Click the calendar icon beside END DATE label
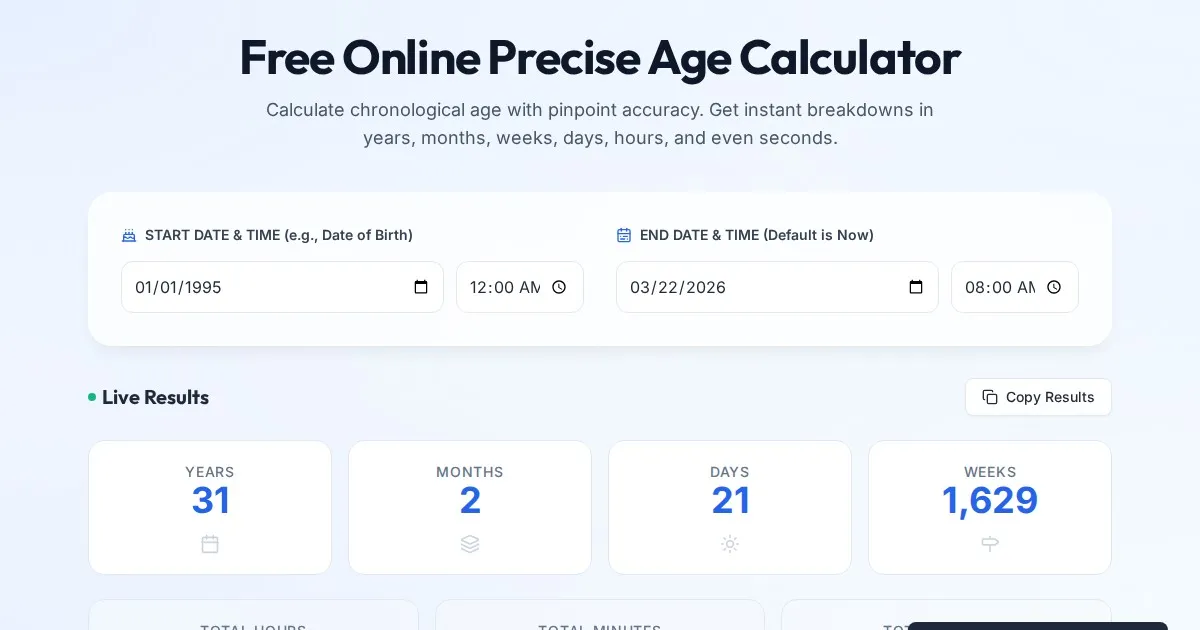The width and height of the screenshot is (1200, 630). click(624, 236)
